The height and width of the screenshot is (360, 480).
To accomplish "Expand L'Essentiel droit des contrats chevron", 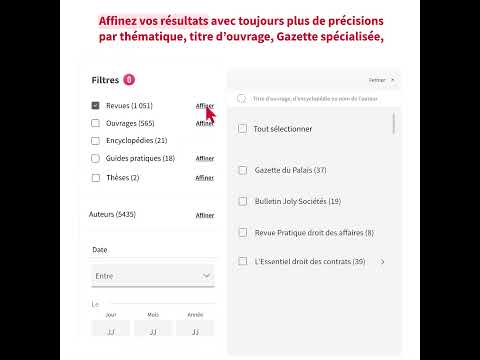I will tap(382, 262).
